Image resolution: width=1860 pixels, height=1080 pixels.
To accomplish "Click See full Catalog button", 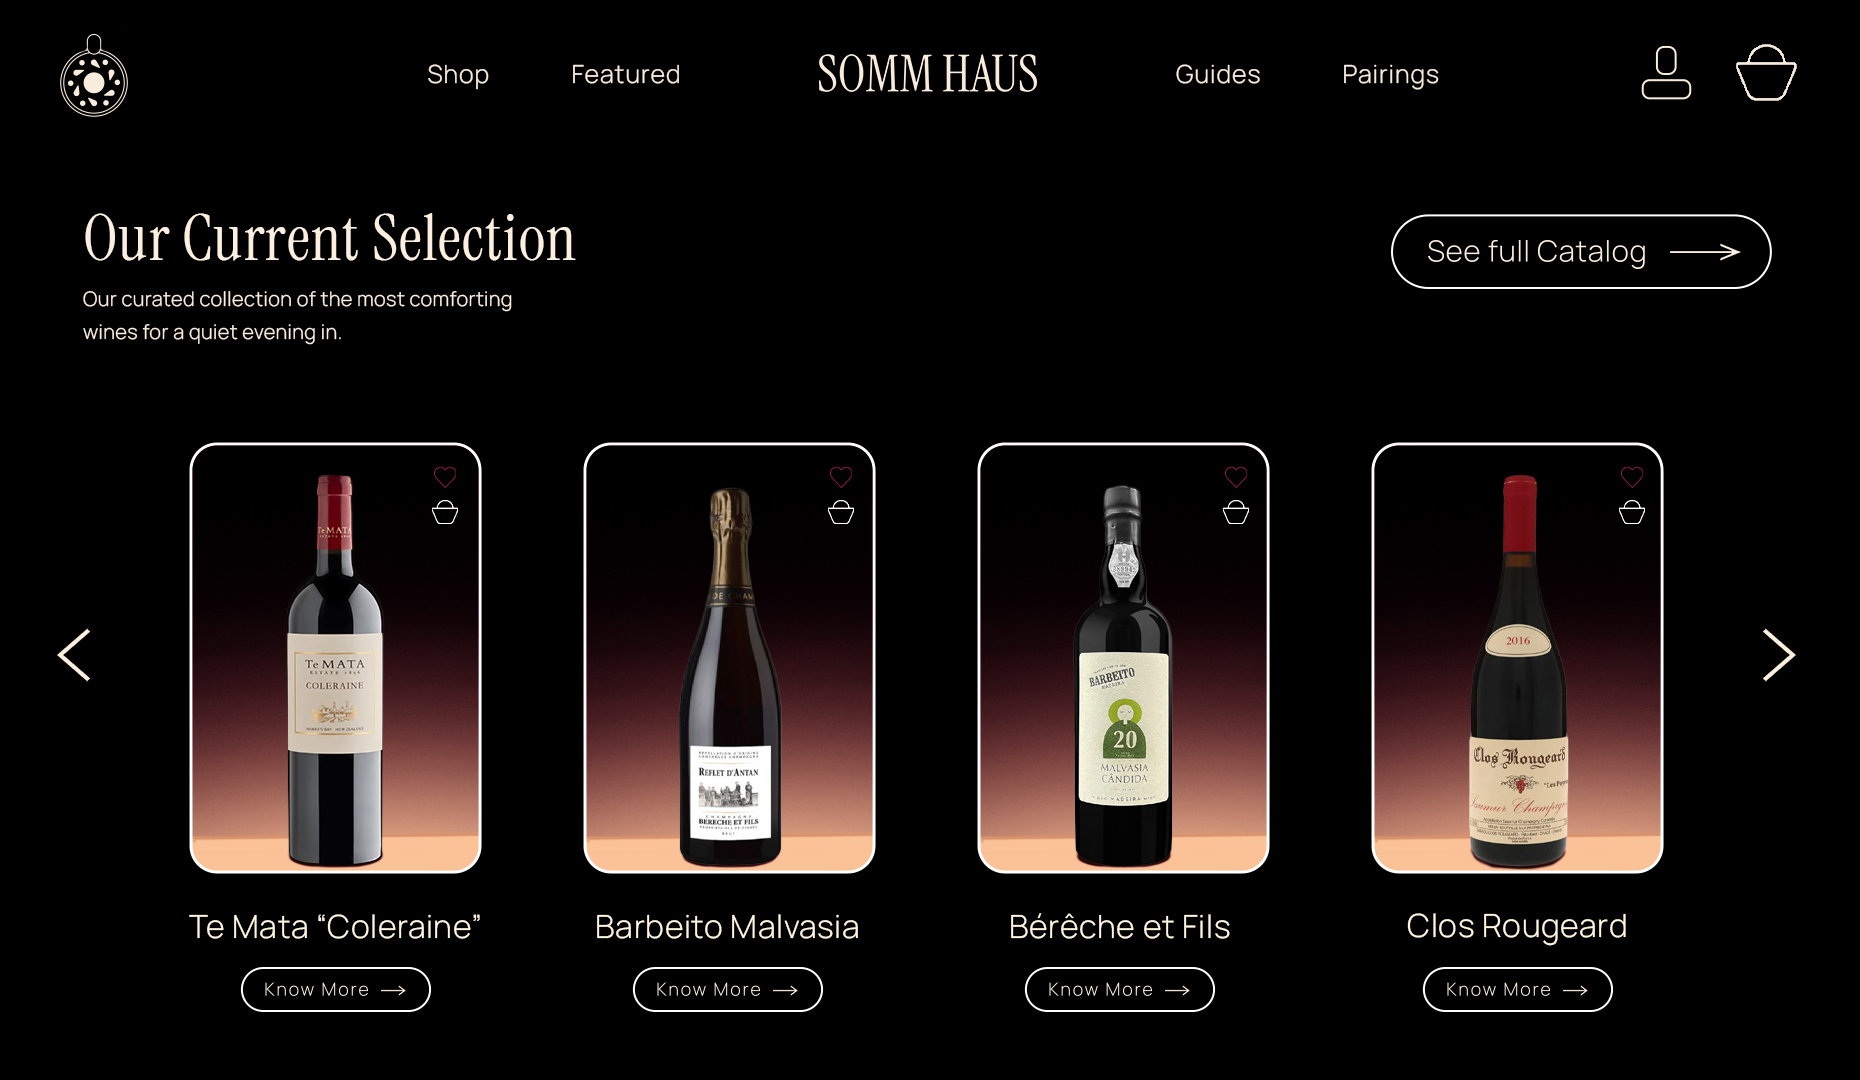I will click(1581, 252).
